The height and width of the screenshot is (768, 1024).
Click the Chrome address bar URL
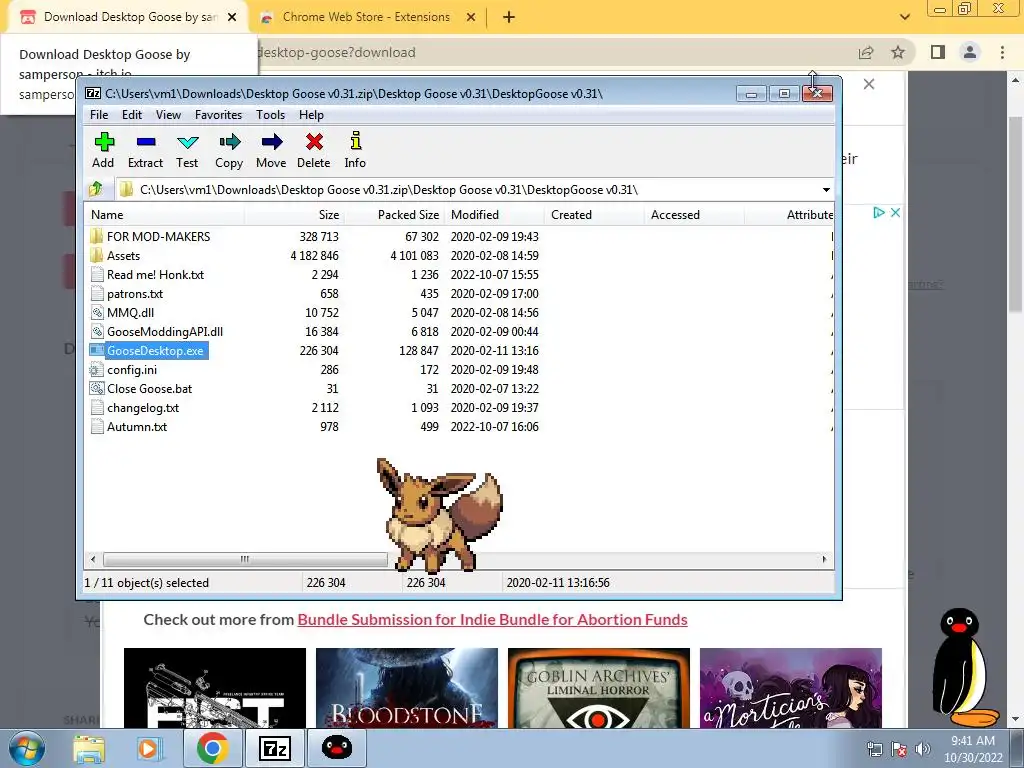(337, 52)
